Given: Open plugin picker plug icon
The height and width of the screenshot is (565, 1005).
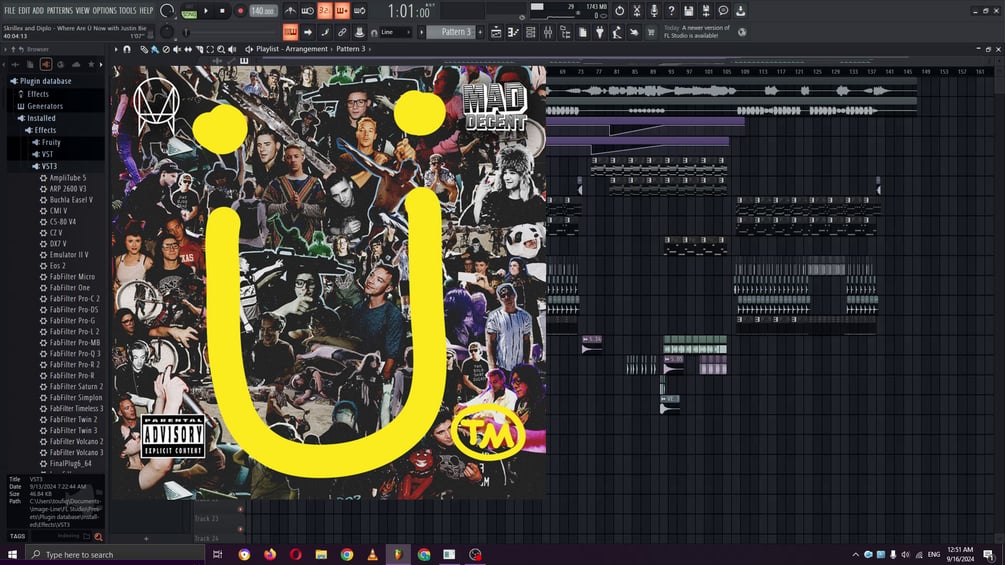Looking at the screenshot, I should coord(600,32).
